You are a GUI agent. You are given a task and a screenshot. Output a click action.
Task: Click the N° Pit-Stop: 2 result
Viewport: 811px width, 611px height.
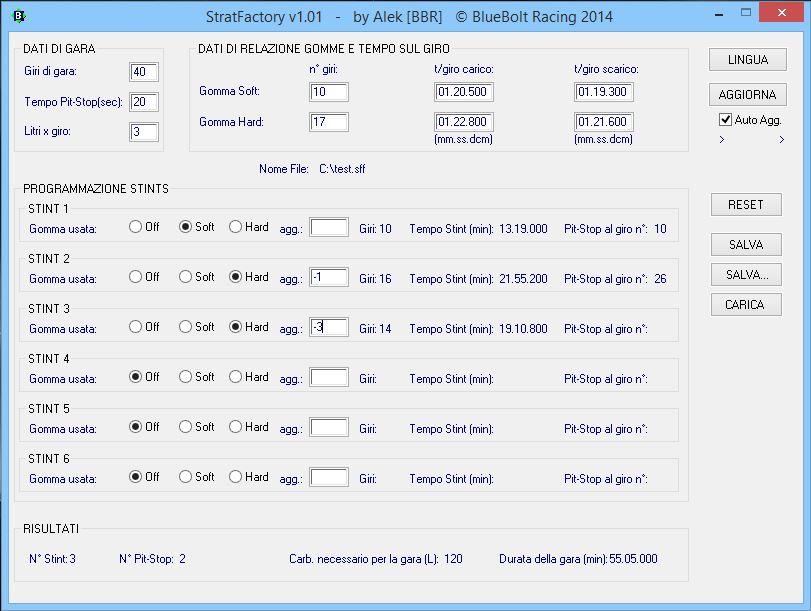pyautogui.click(x=152, y=559)
